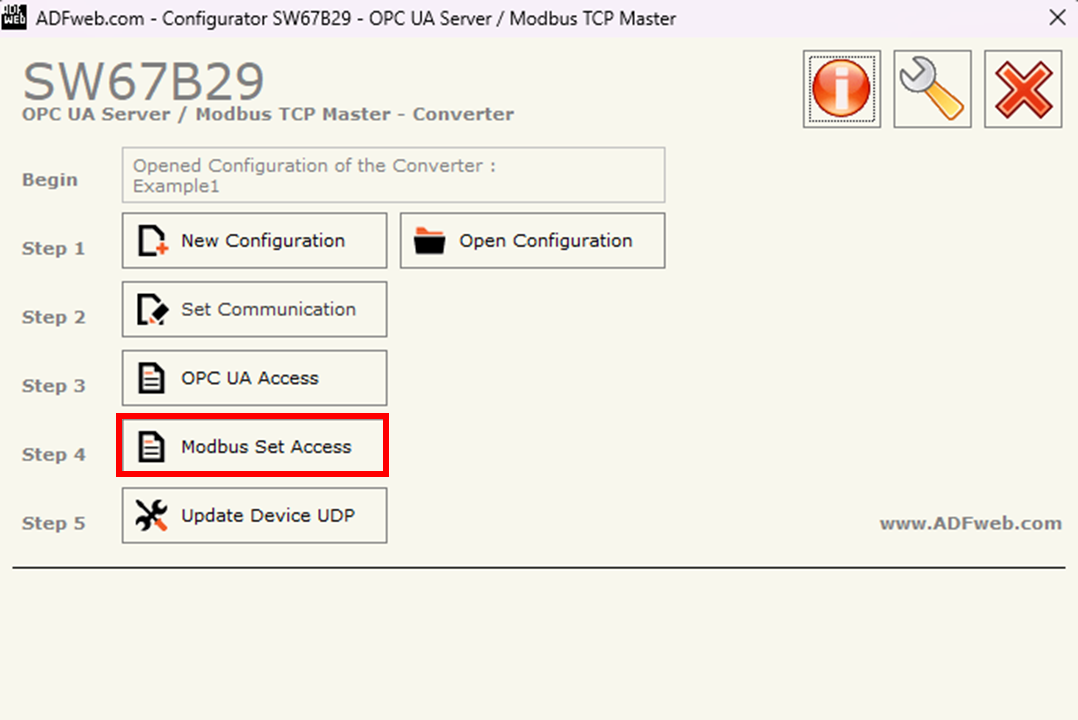Click the document icon on OPC UA Access
The width and height of the screenshot is (1078, 720).
pos(152,378)
